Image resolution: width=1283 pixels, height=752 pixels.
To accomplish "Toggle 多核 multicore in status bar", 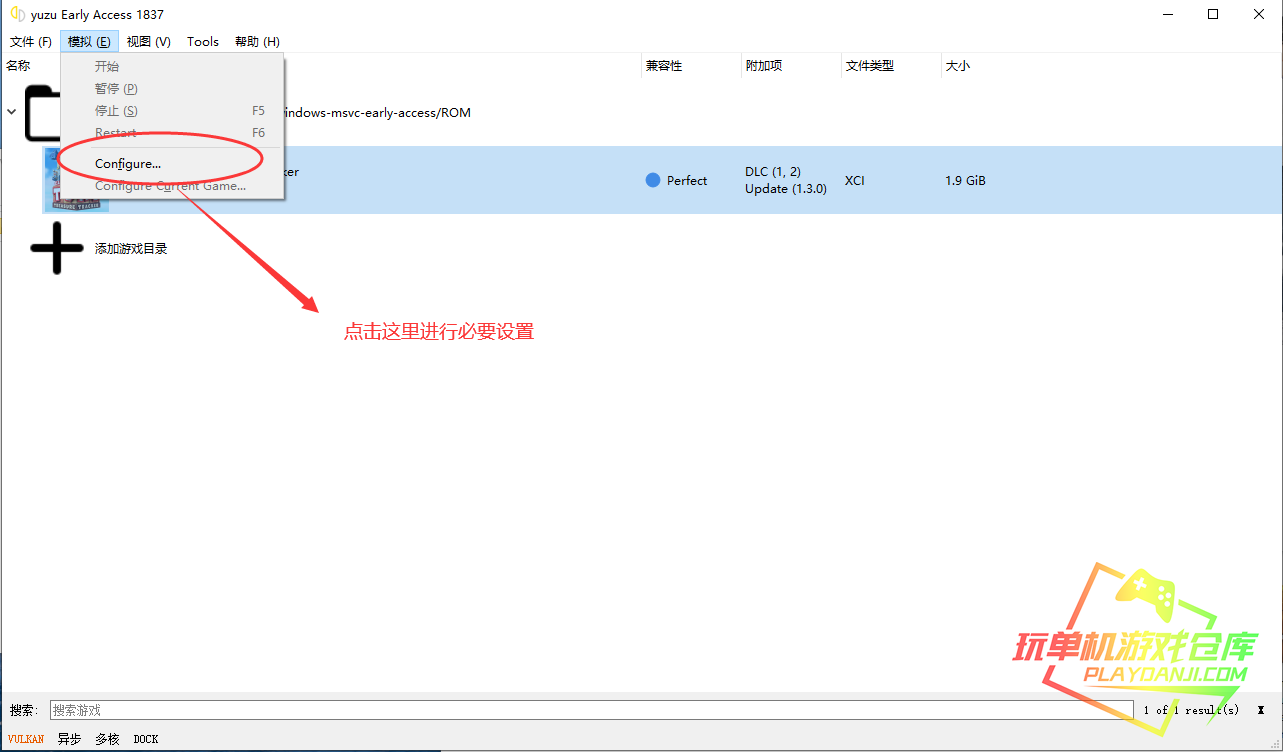I will tap(107, 739).
